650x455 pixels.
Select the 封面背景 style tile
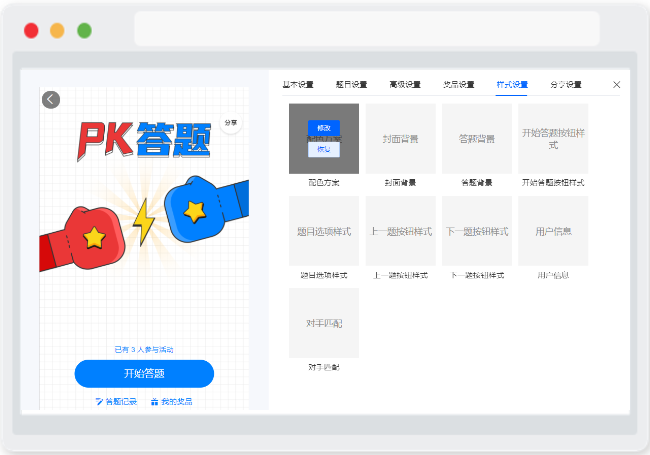coord(400,139)
